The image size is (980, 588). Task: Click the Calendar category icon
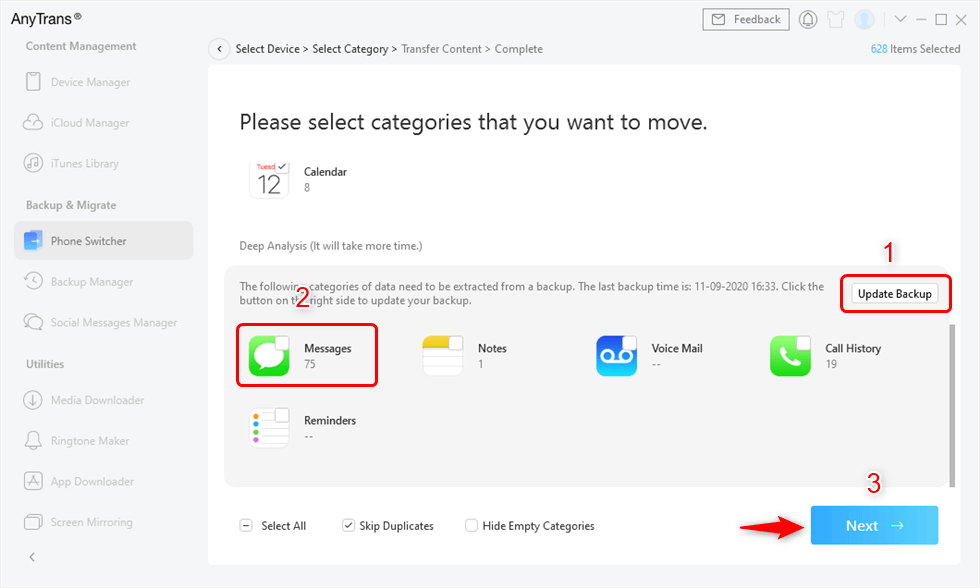tap(269, 180)
